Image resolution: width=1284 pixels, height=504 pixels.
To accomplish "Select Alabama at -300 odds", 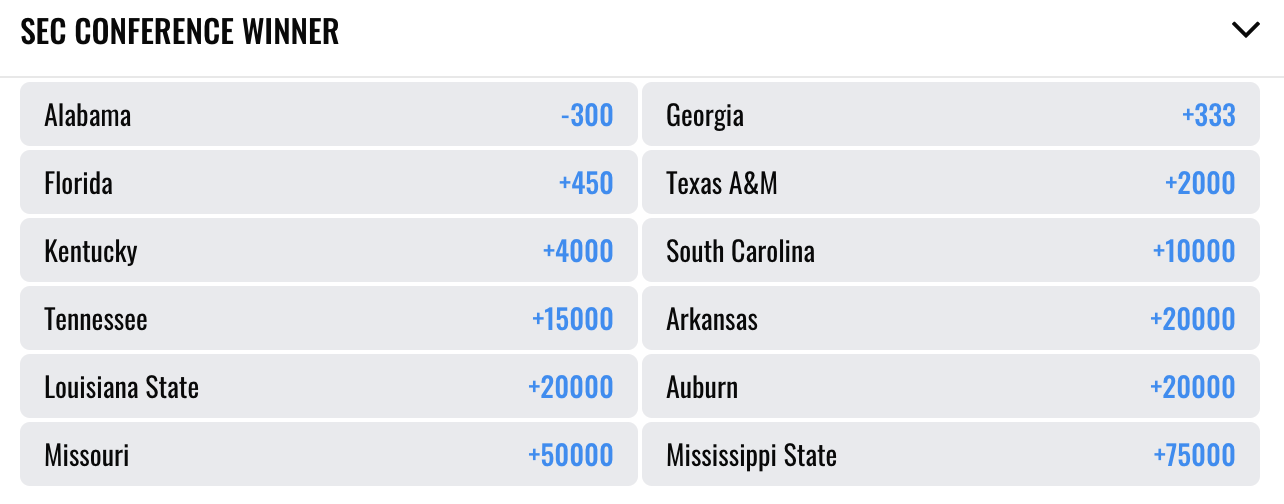I will point(329,115).
